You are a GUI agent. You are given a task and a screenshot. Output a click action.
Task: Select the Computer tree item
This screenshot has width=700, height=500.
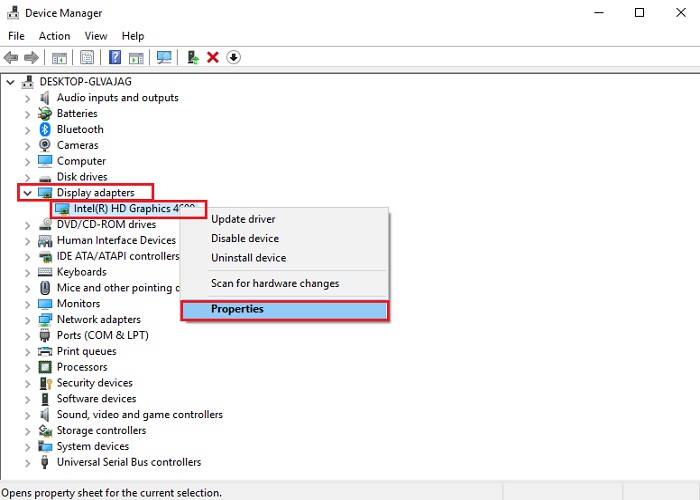81,161
